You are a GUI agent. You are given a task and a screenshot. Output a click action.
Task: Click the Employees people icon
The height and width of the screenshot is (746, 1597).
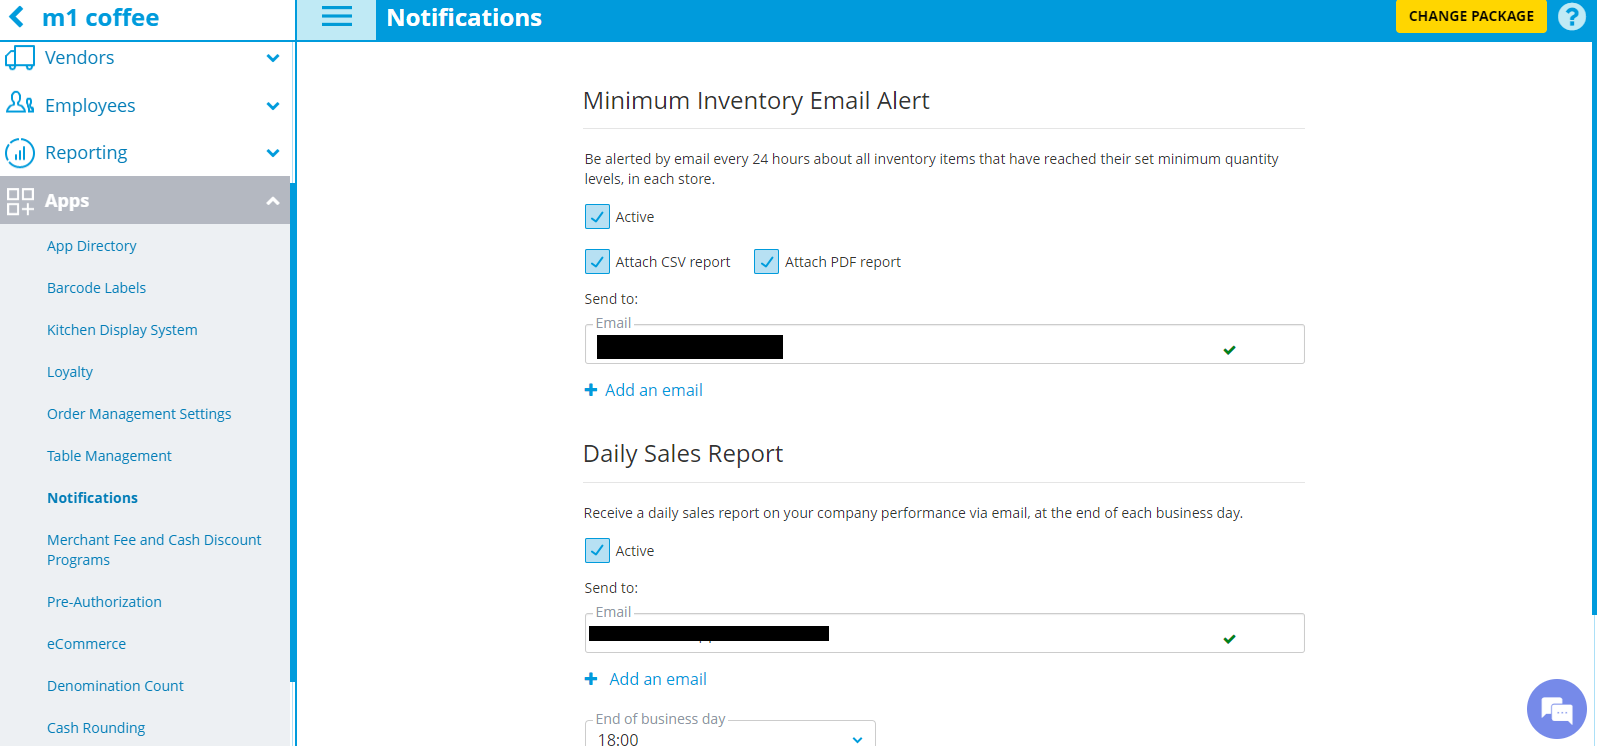point(20,104)
